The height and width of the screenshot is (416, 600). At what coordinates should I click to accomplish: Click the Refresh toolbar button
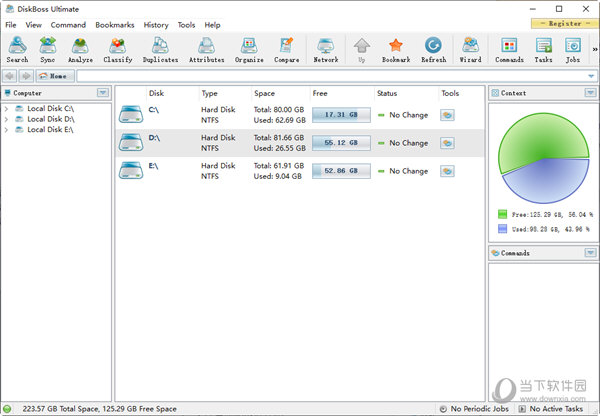pyautogui.click(x=433, y=49)
